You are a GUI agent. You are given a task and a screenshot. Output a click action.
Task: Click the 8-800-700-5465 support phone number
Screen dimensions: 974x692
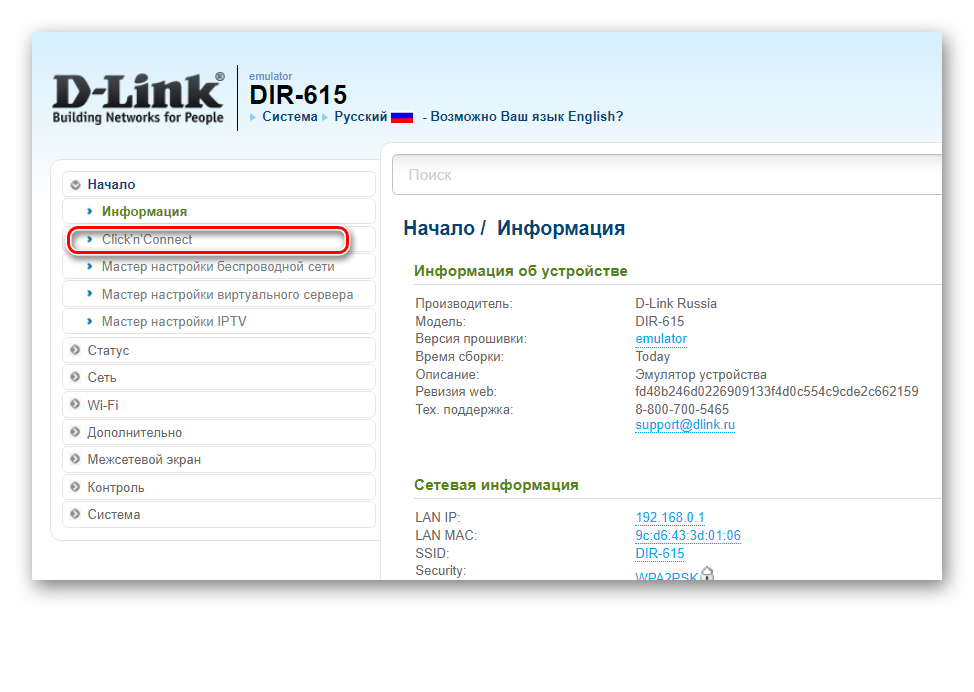681,409
